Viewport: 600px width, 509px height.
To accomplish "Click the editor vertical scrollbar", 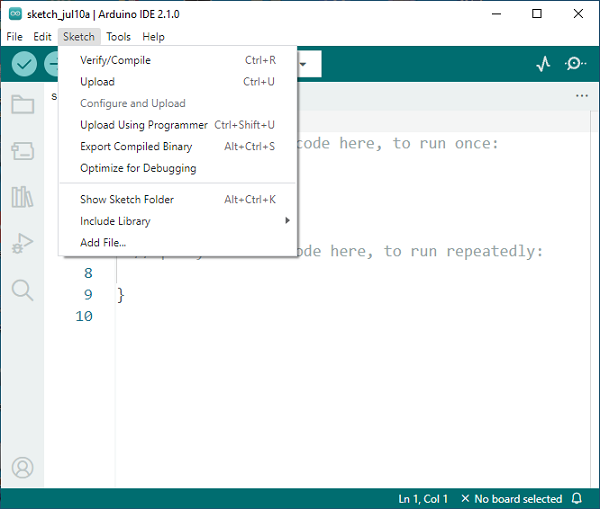I will pyautogui.click(x=595, y=299).
